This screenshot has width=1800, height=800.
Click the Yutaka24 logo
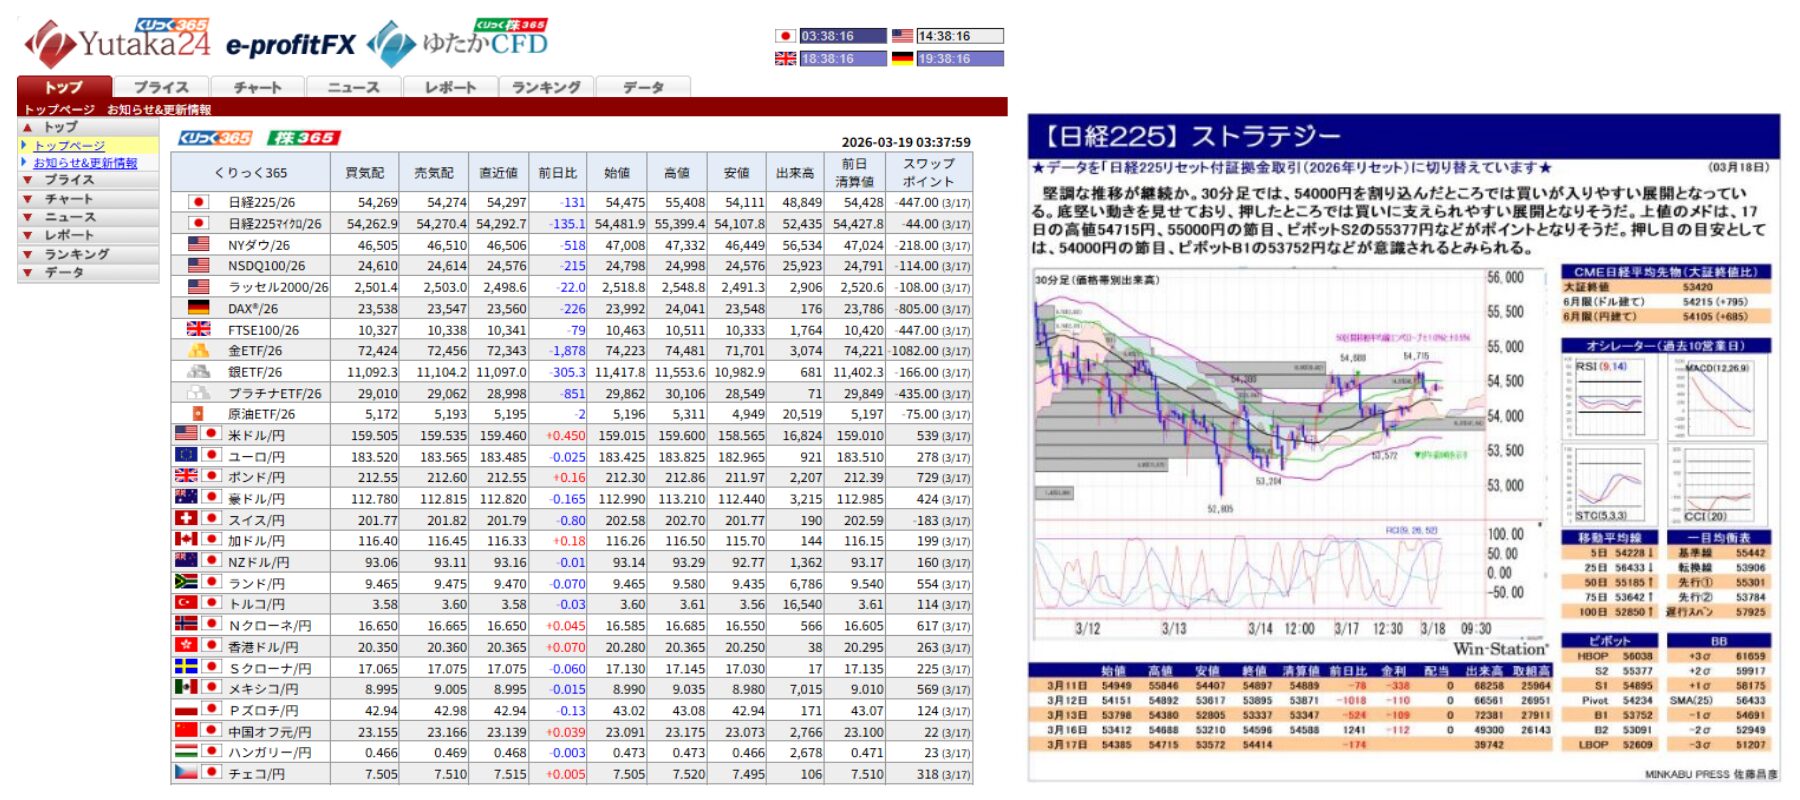117,43
